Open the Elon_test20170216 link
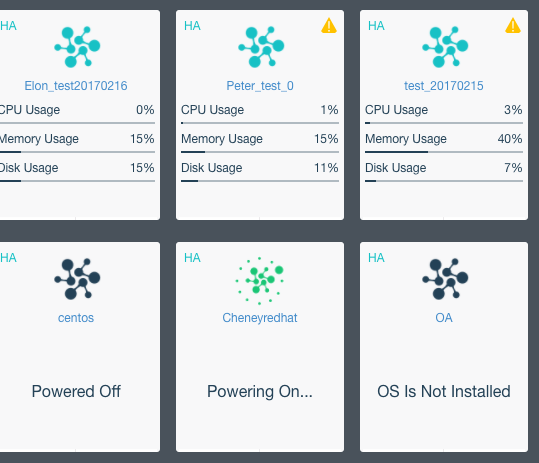The width and height of the screenshot is (539, 463). tap(76, 86)
